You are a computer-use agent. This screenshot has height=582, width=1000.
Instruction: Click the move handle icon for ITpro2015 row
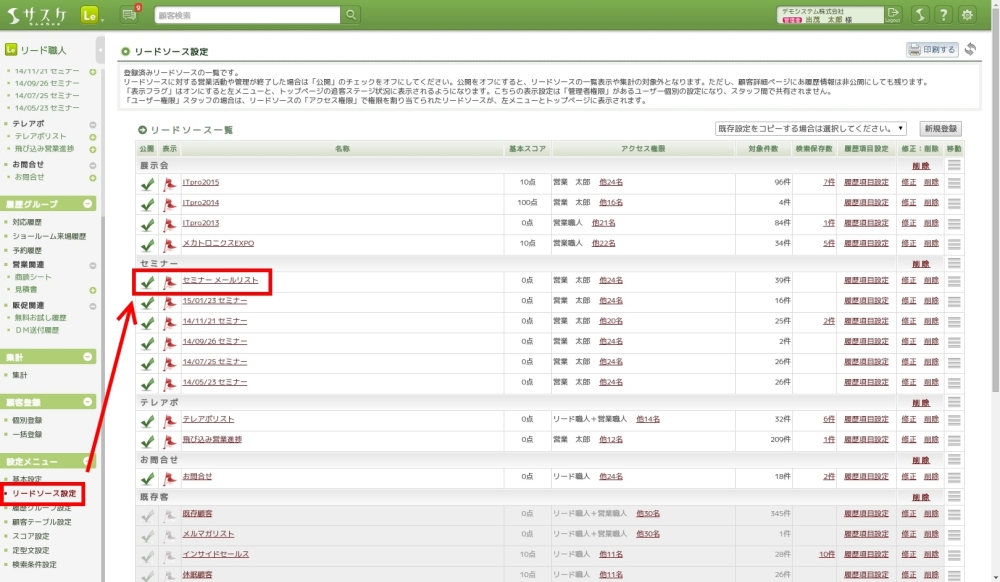pos(954,183)
